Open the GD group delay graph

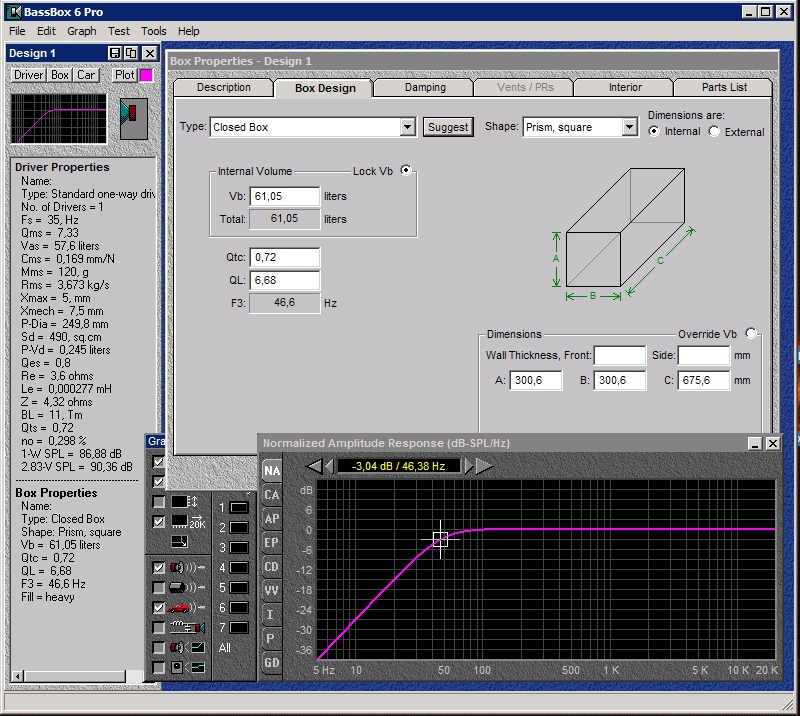pos(272,663)
